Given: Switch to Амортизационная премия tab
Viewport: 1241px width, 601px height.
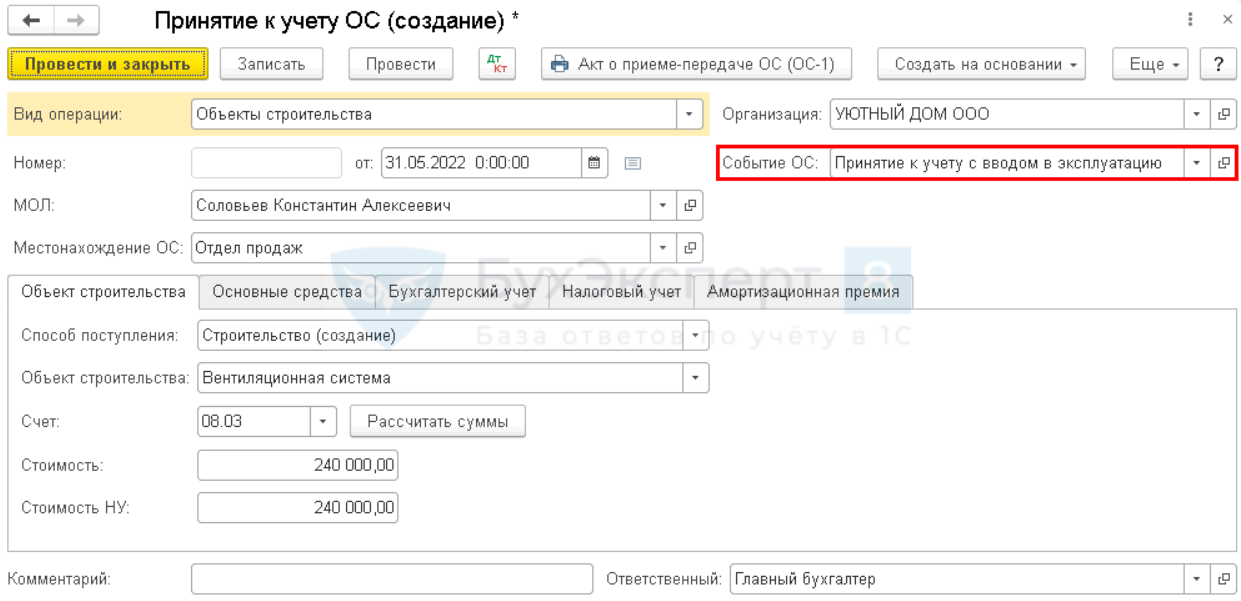Looking at the screenshot, I should pyautogui.click(x=803, y=292).
